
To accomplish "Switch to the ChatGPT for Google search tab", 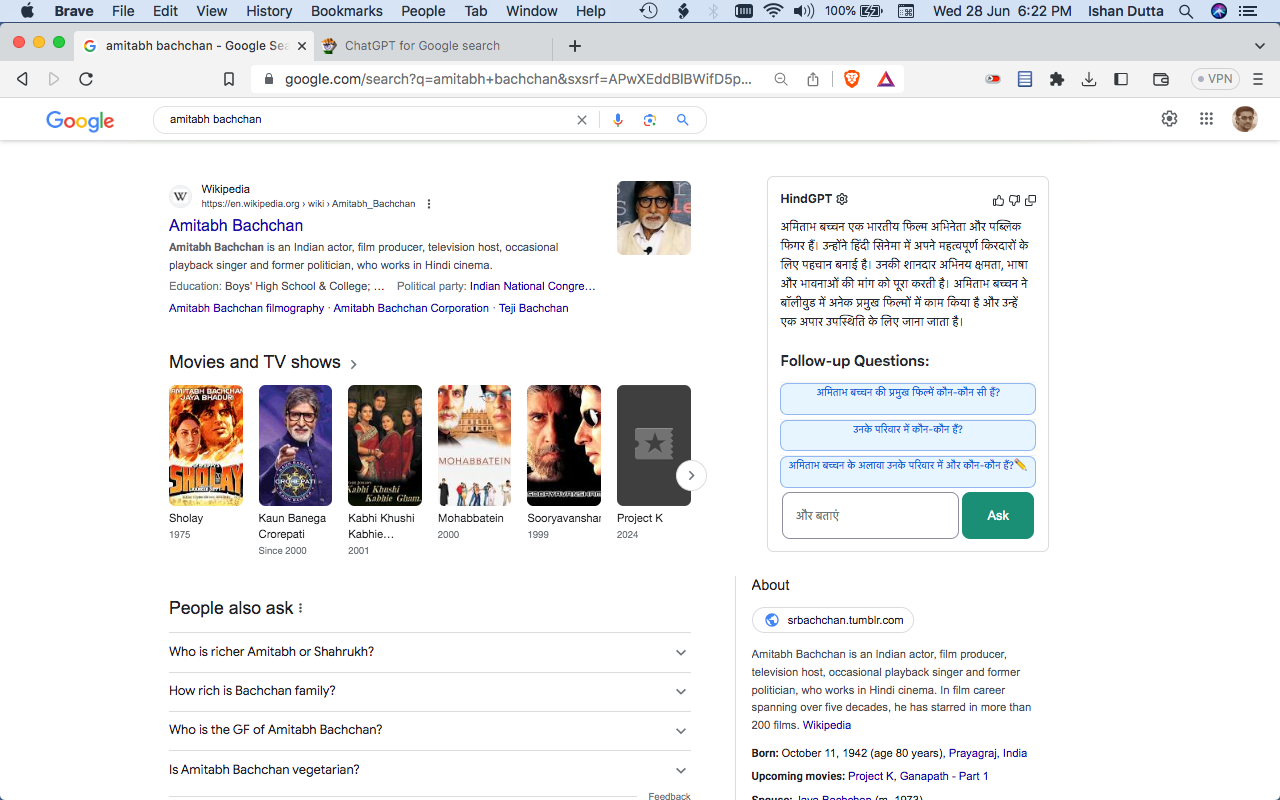I will coord(430,45).
